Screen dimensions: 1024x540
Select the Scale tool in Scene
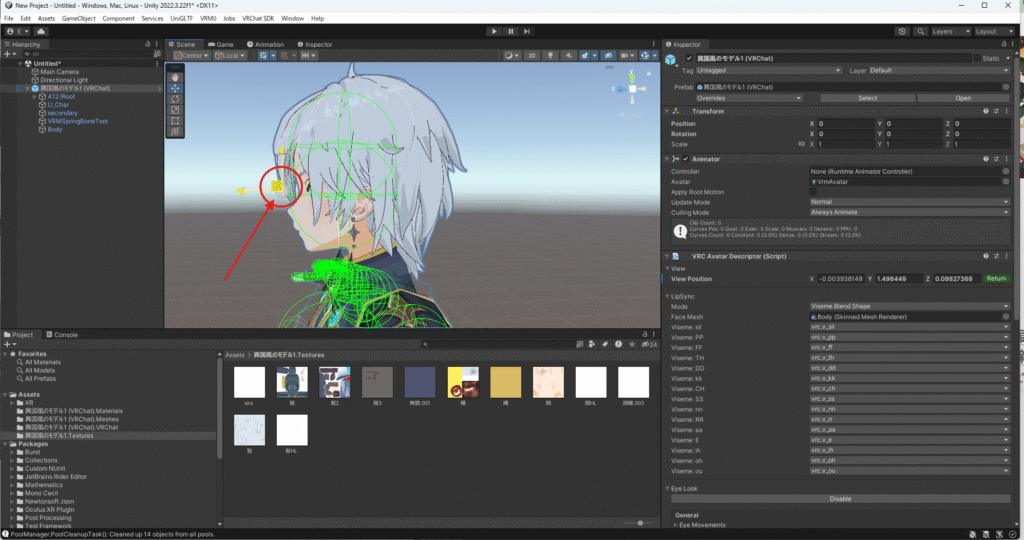(175, 110)
